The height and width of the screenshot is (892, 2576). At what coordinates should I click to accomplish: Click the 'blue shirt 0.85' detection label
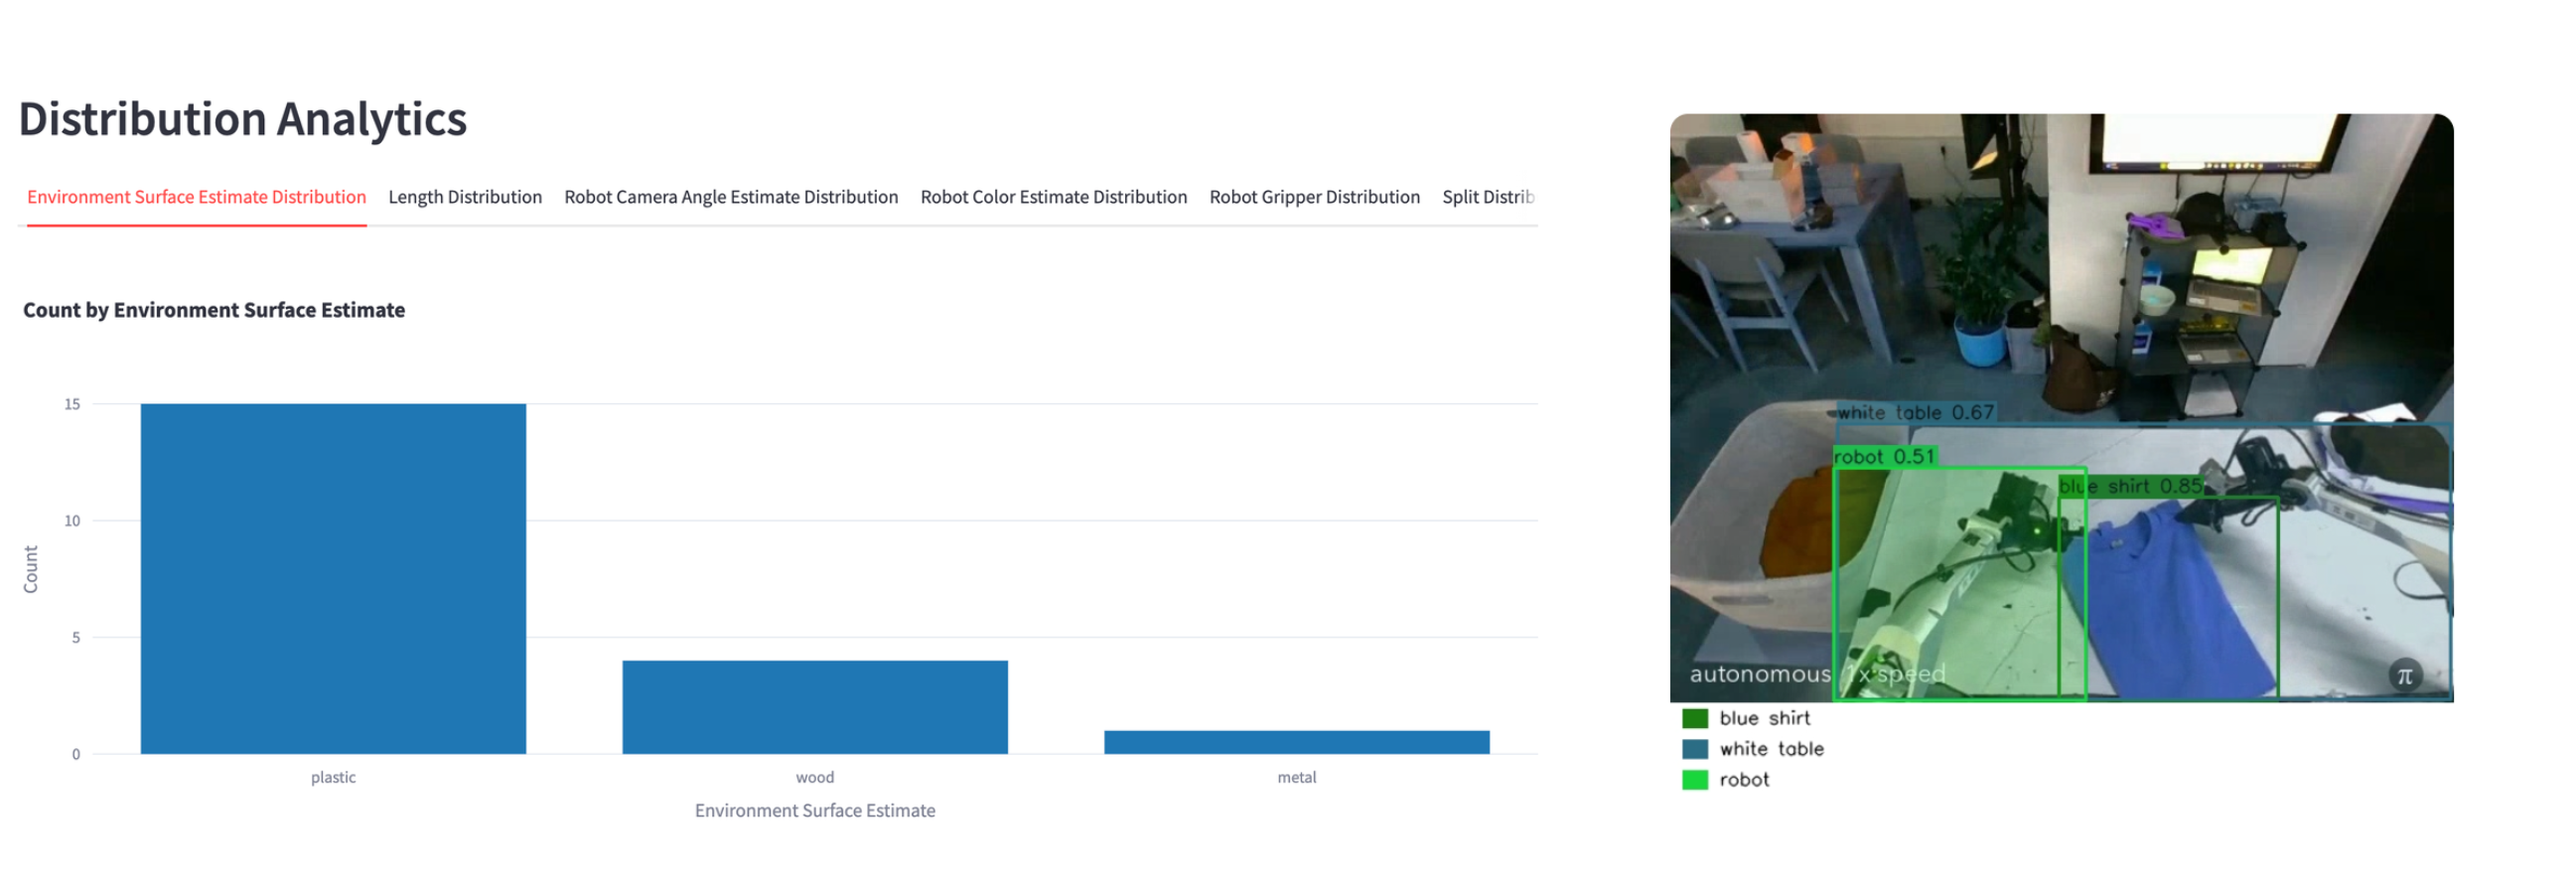2130,486
